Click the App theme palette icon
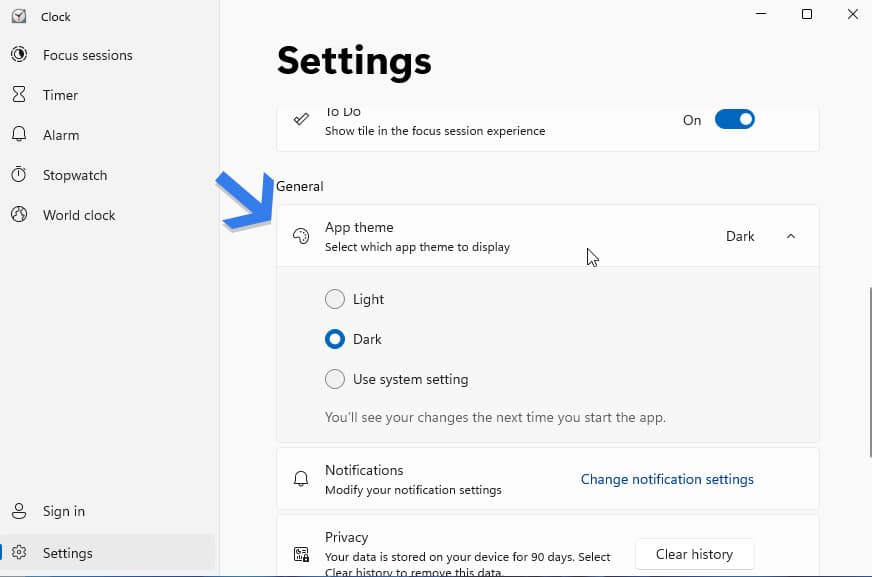 pyautogui.click(x=301, y=236)
